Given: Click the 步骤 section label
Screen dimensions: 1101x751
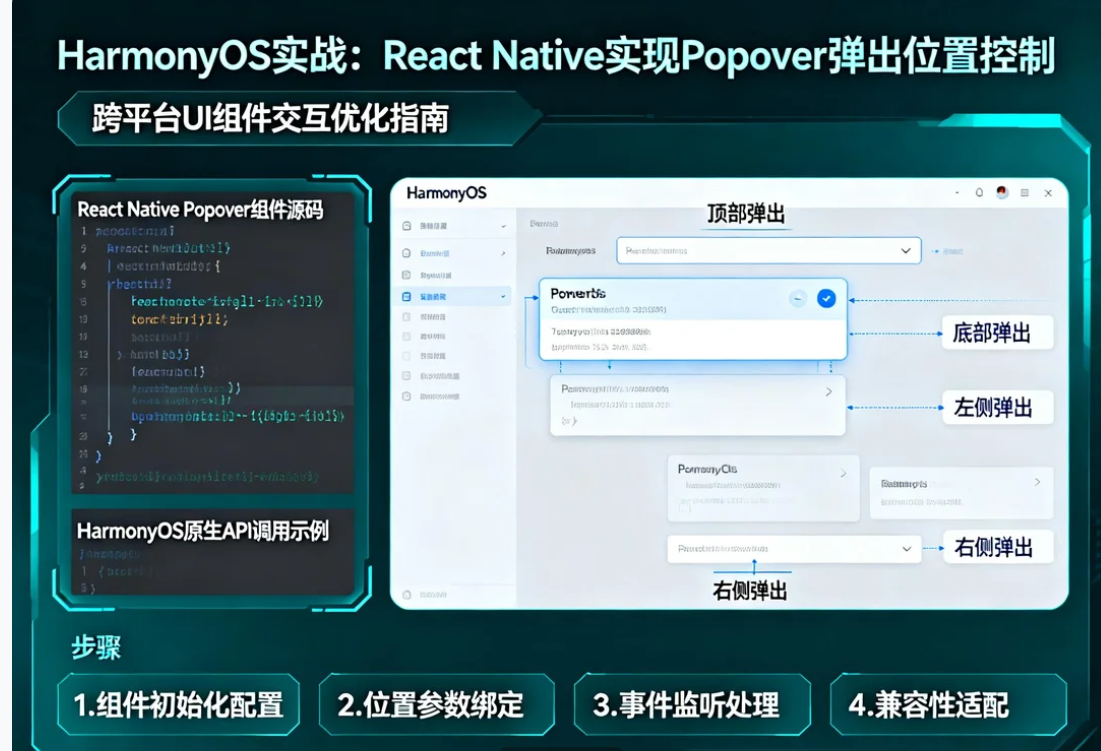Looking at the screenshot, I should pyautogui.click(x=96, y=647).
